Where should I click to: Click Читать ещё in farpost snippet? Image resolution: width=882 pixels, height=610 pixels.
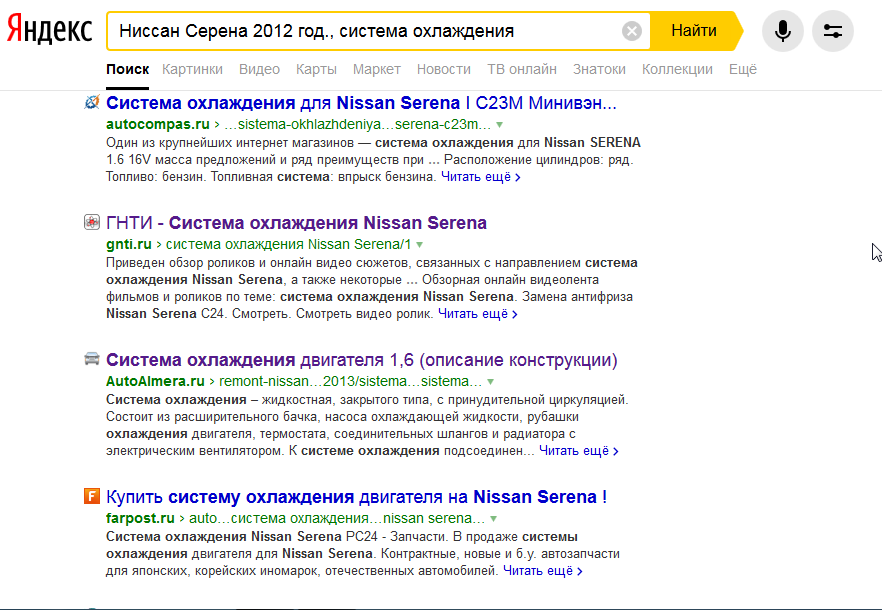543,571
